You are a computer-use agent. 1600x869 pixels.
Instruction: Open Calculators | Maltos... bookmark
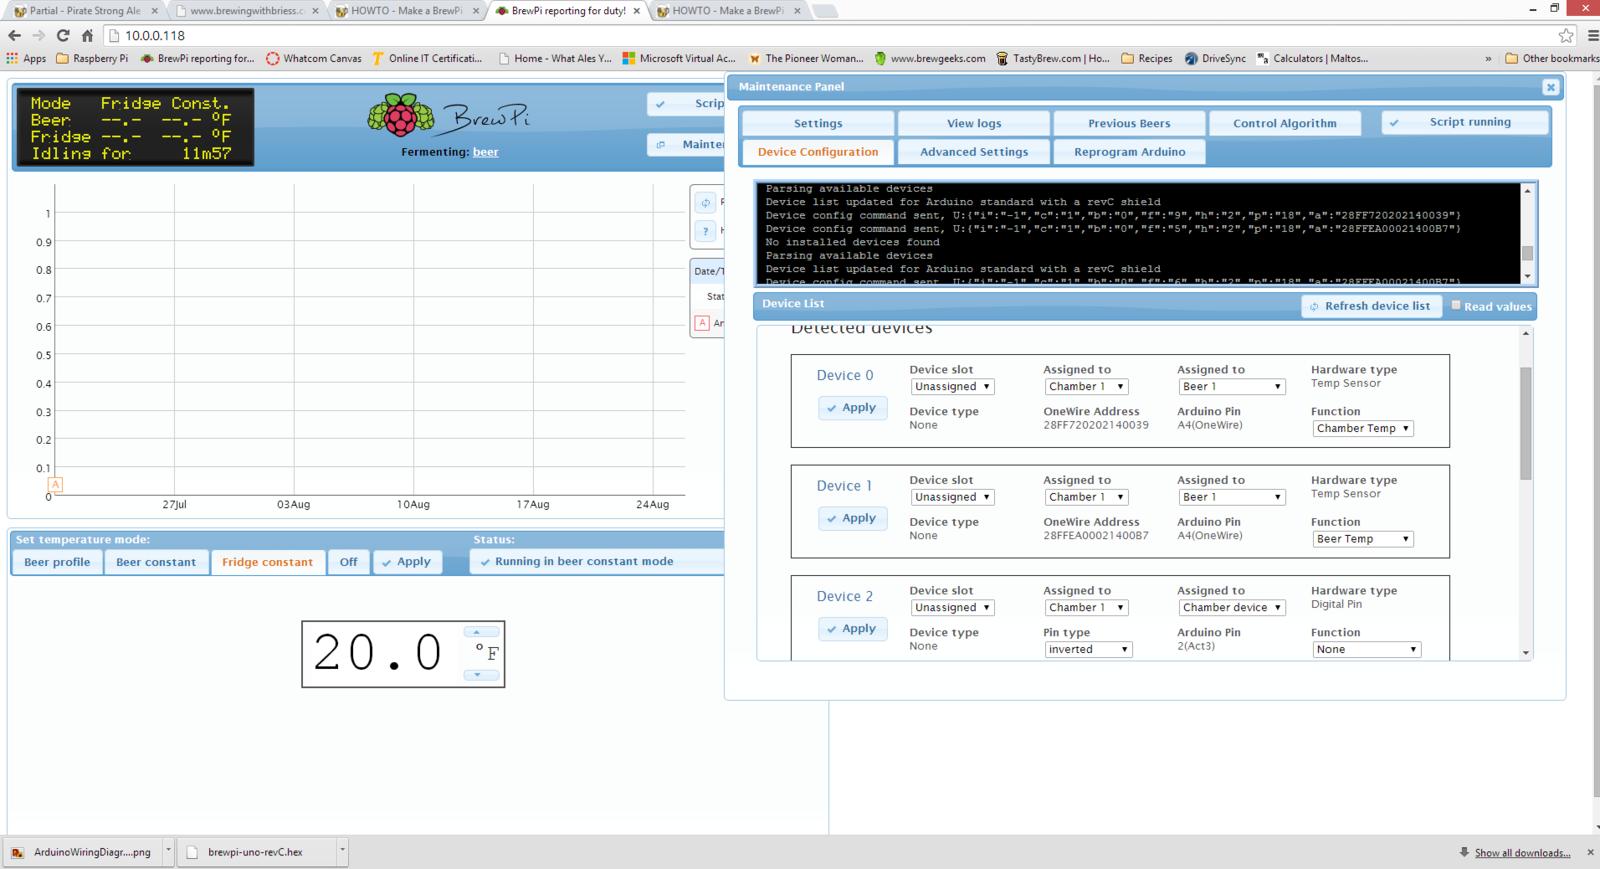[x=1312, y=58]
